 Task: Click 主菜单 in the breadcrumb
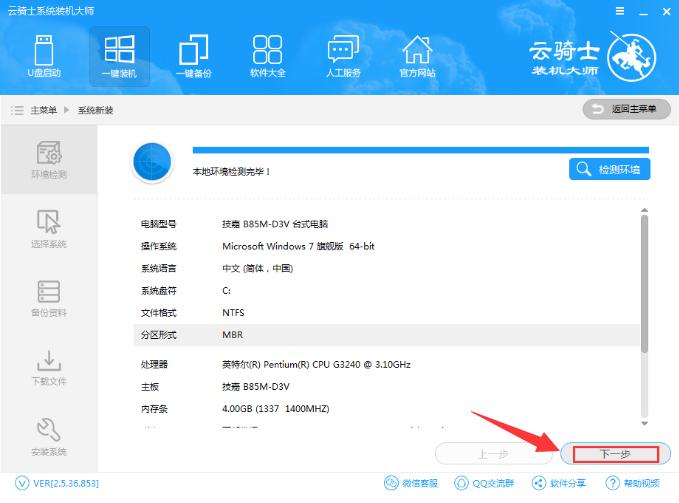coord(43,109)
